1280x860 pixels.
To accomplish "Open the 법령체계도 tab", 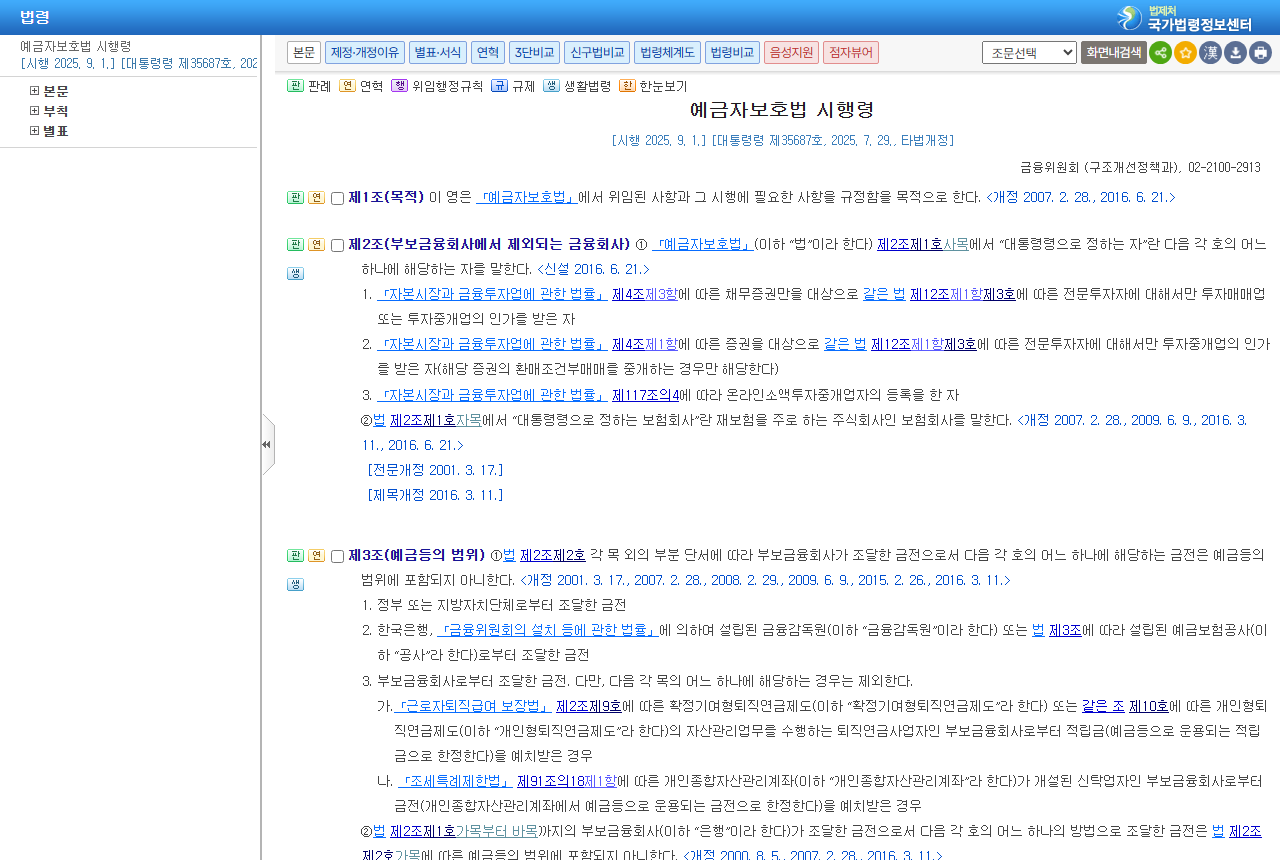I will click(x=667, y=52).
